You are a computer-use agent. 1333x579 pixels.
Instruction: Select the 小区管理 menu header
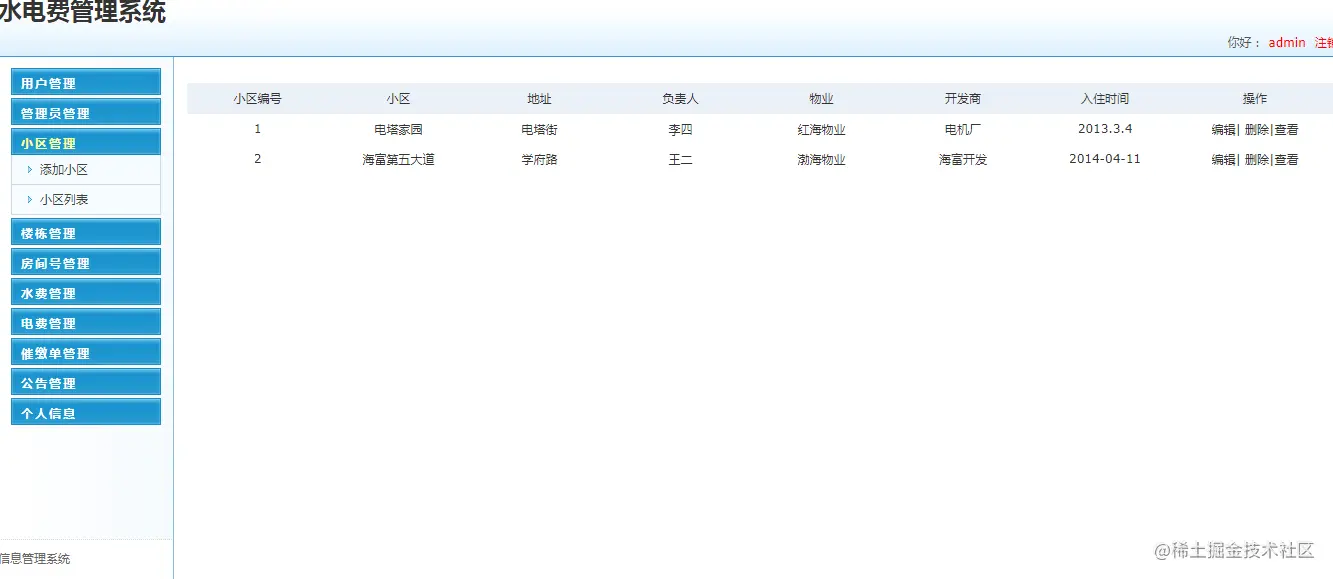point(85,141)
